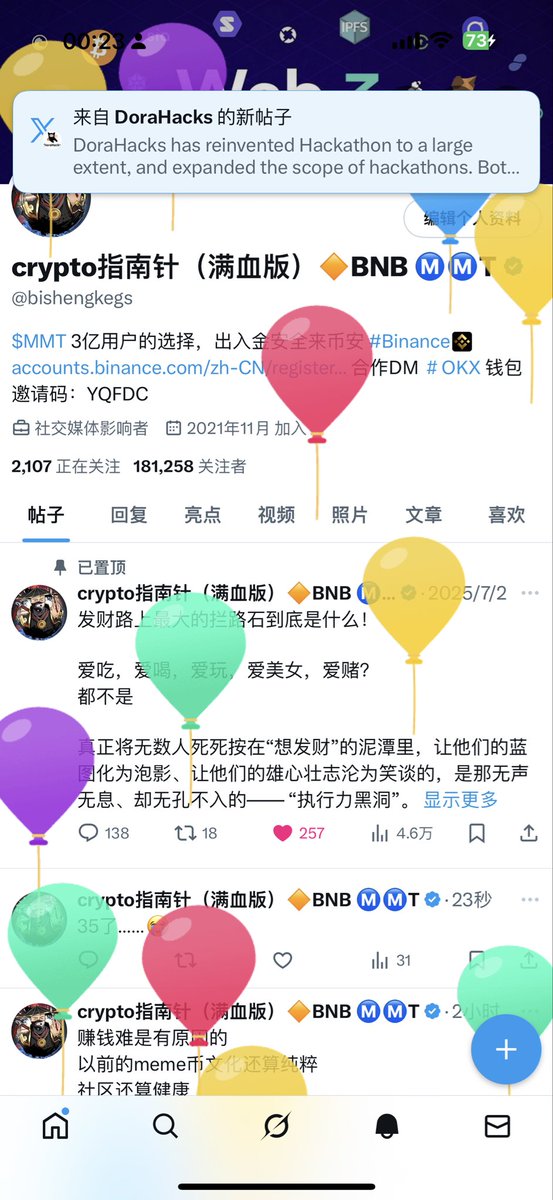This screenshot has height=1200, width=553.
Task: Open the Search magnifier tab
Action: click(165, 1126)
